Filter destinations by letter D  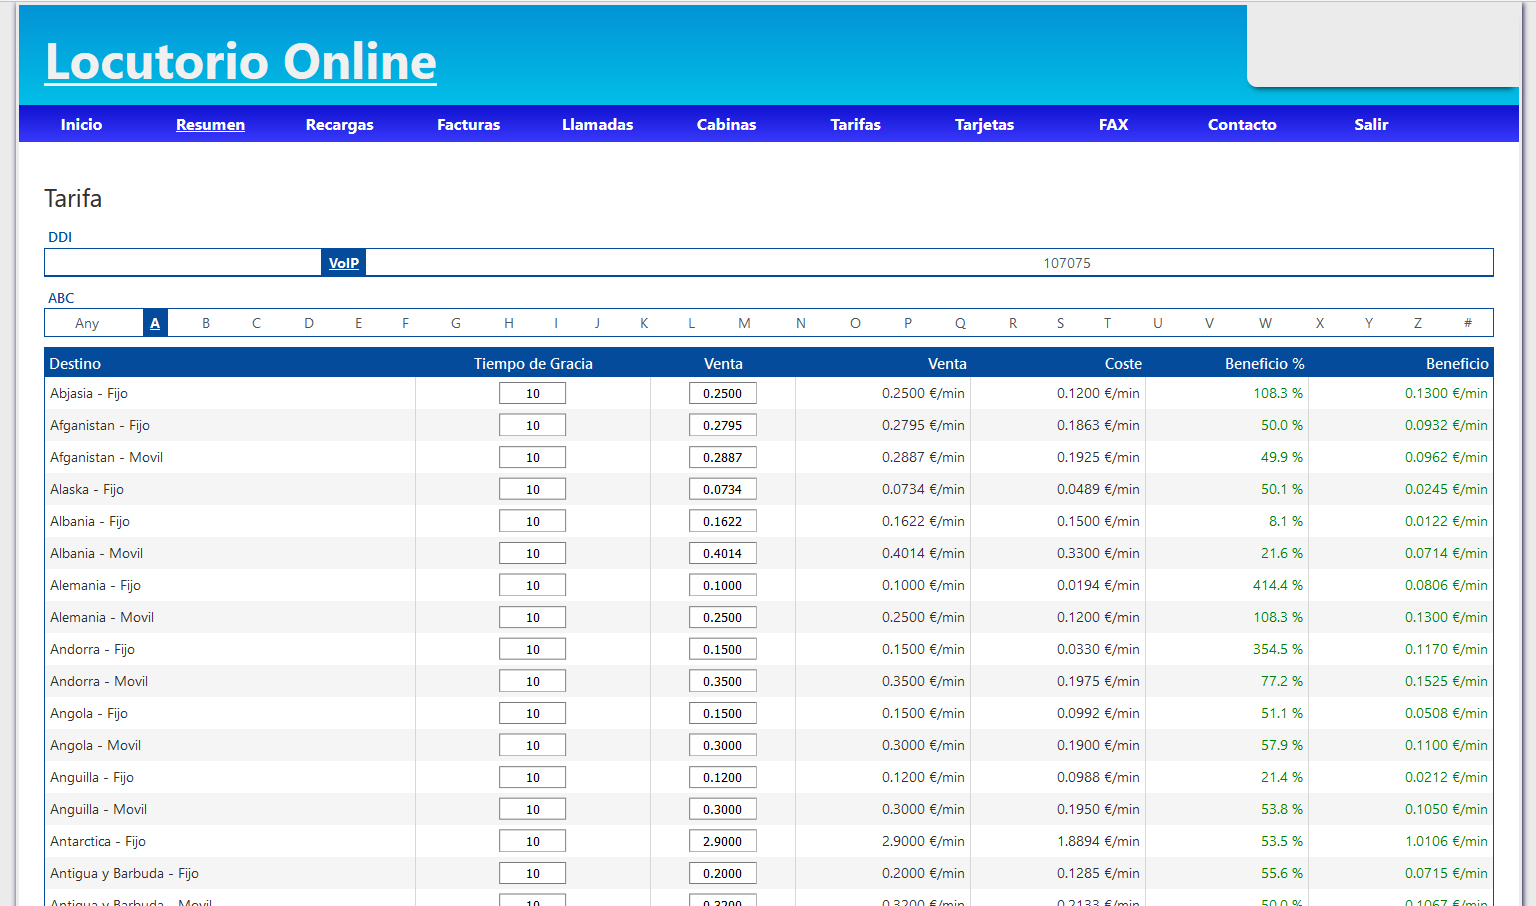click(x=309, y=323)
